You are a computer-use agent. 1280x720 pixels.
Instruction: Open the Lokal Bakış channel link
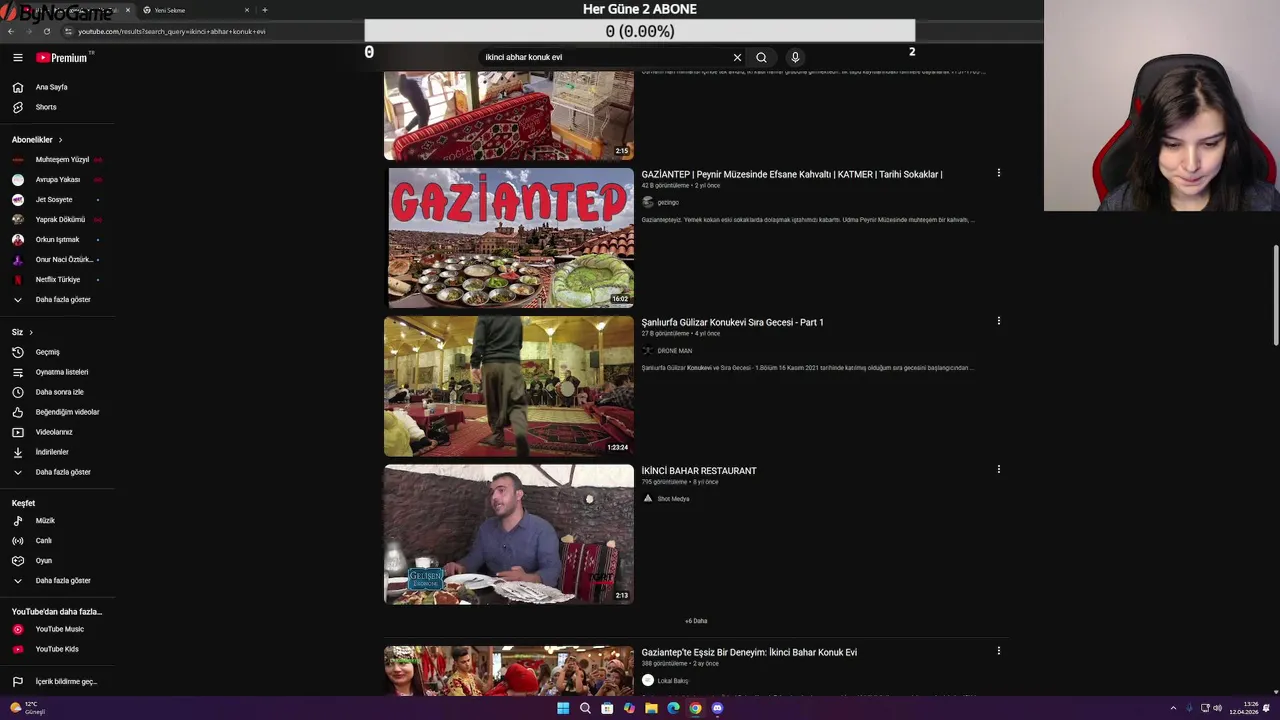click(672, 681)
